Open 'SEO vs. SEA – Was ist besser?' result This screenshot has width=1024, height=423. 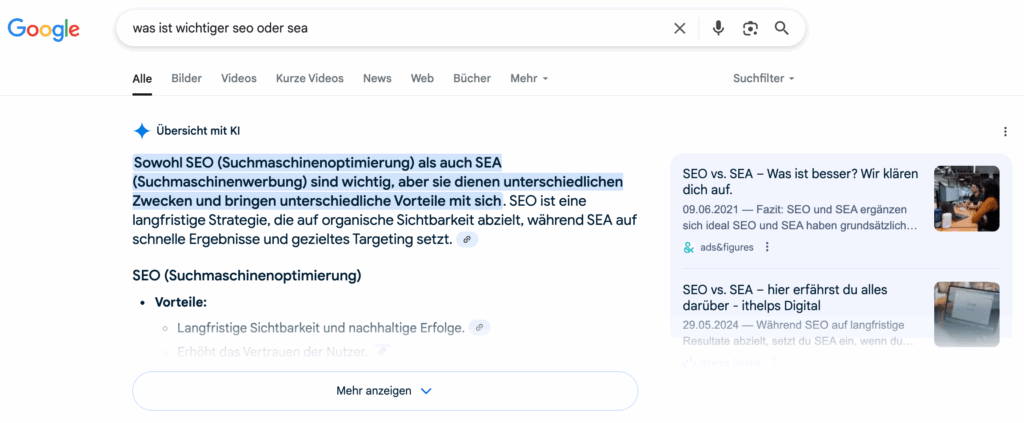tap(801, 181)
